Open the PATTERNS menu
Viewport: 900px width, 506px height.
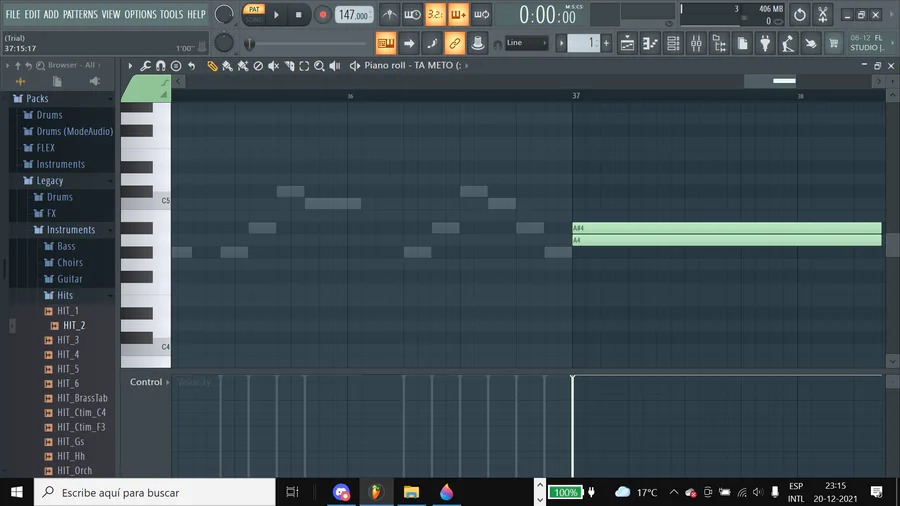[x=80, y=14]
